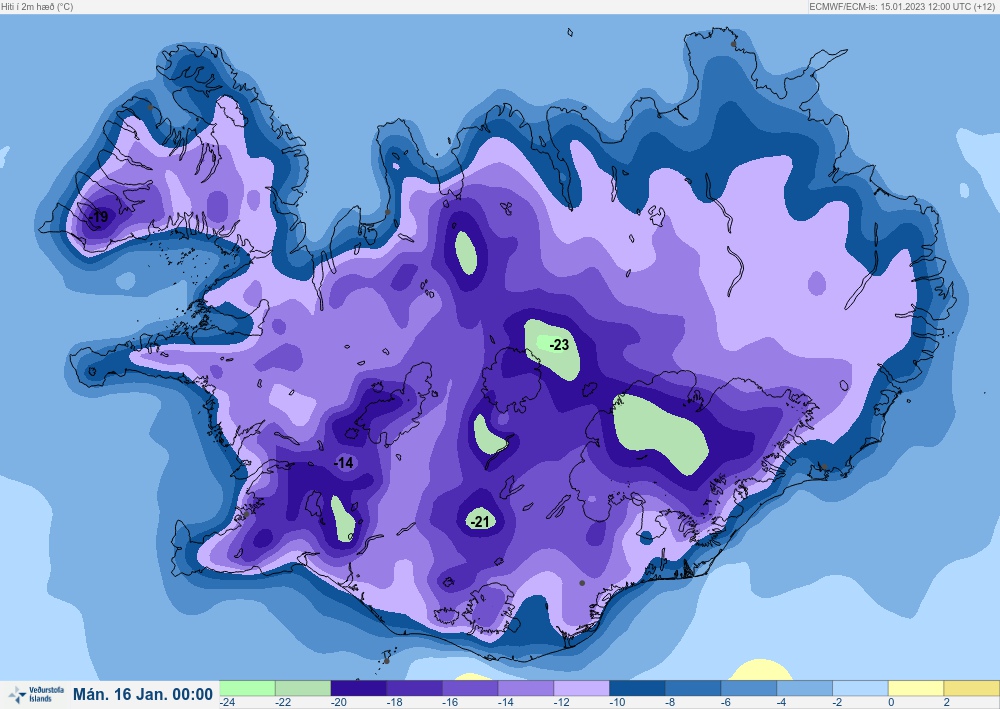Pick the legend swatch starting at -14

[x=526, y=688]
